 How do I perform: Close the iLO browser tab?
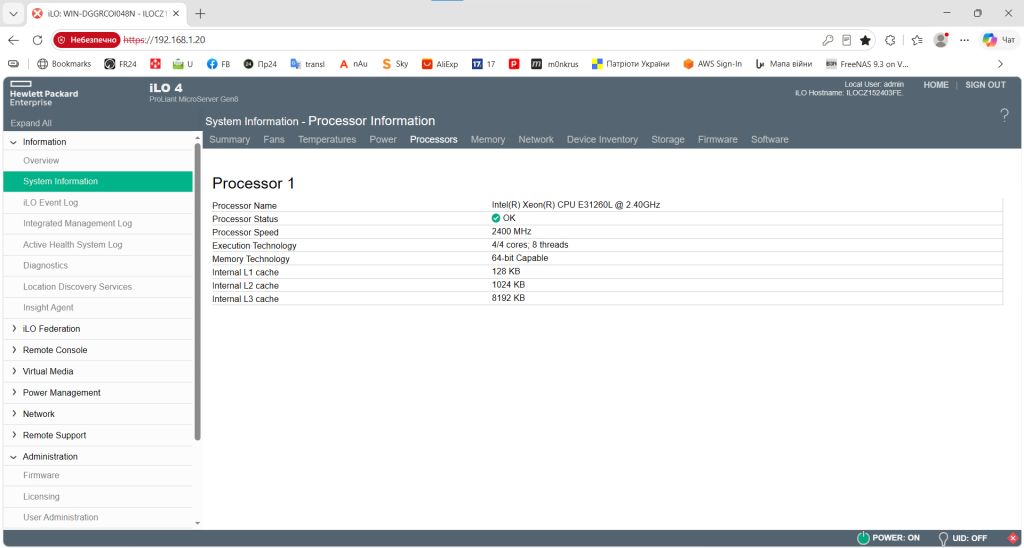pos(177,13)
